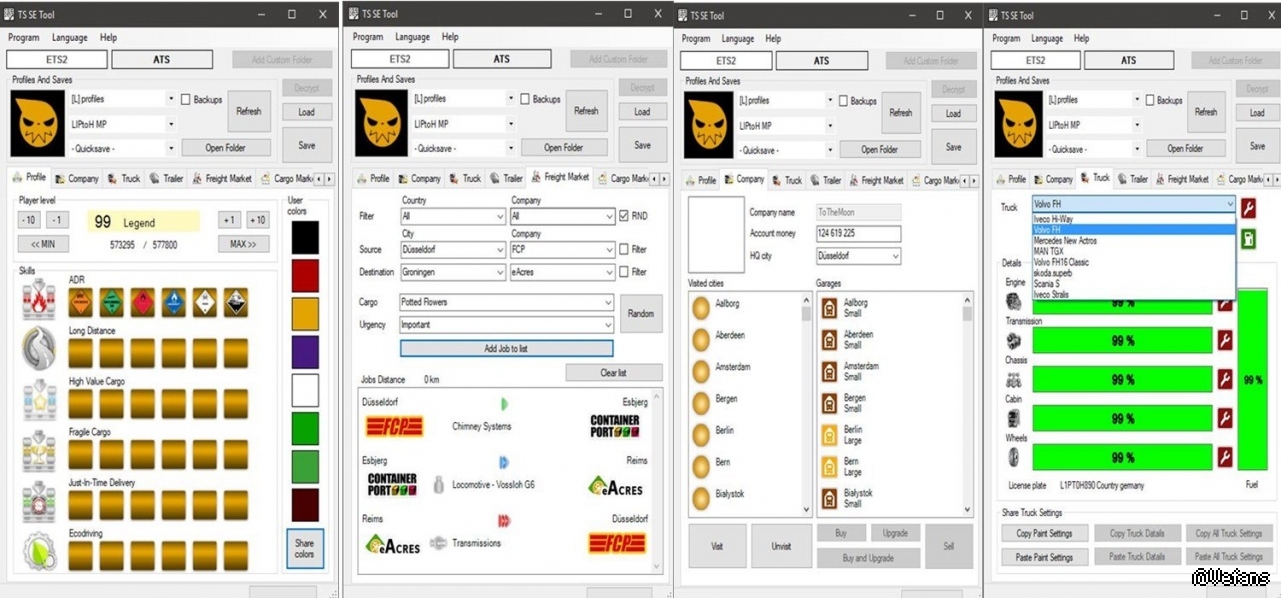Open Destination company eAcres dropdown
This screenshot has width=1281, height=598.
click(562, 272)
